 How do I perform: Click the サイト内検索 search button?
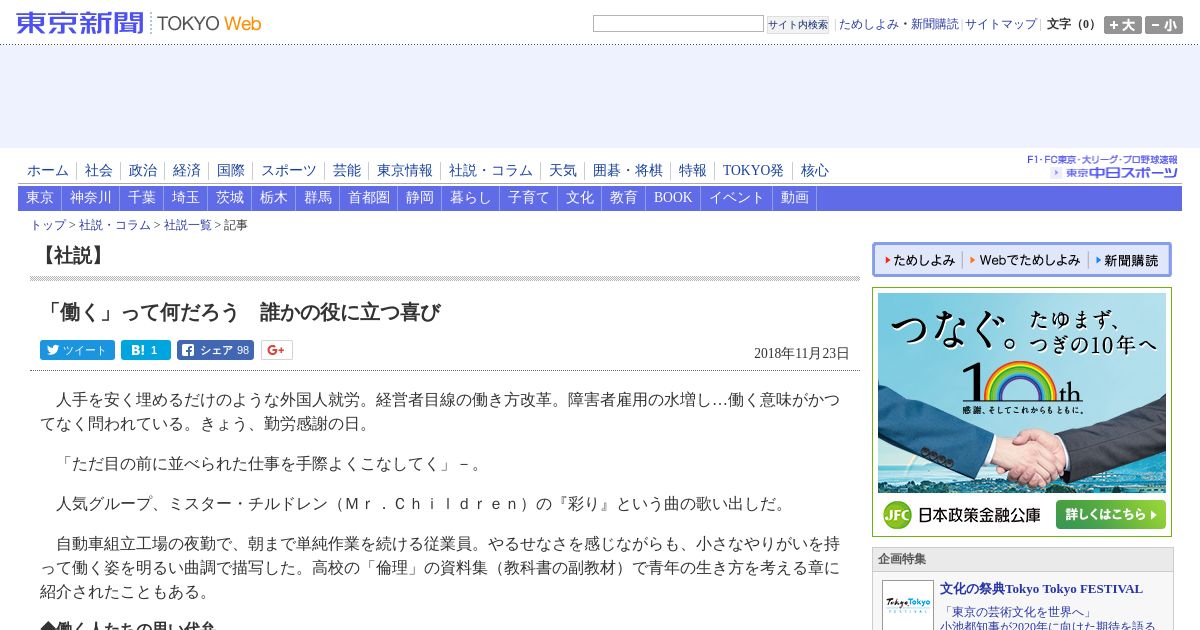coord(798,24)
